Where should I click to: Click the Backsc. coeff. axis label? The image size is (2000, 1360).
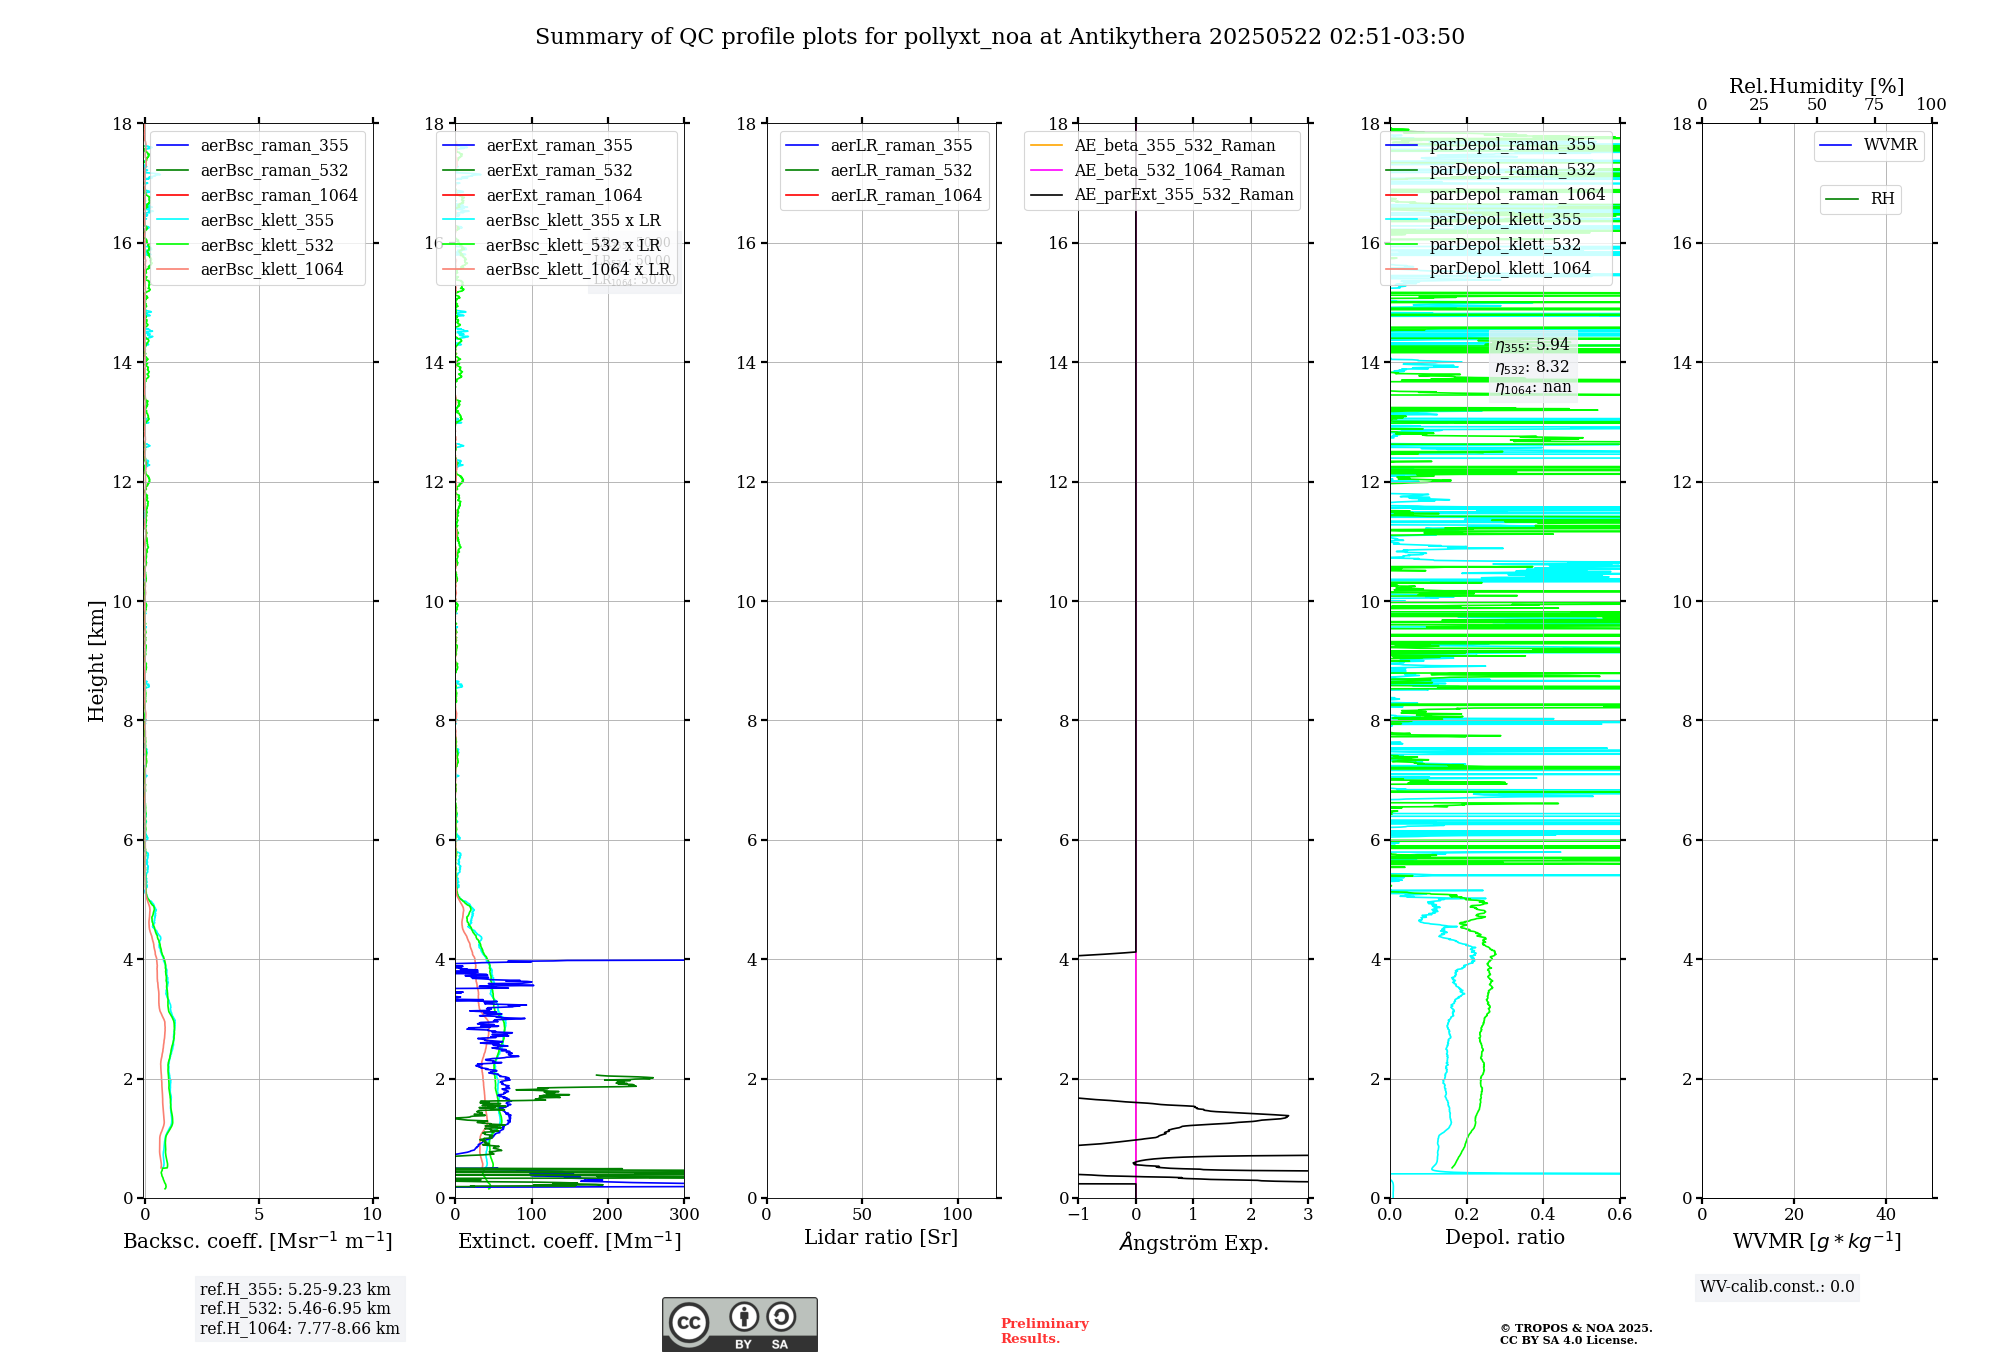(258, 1241)
